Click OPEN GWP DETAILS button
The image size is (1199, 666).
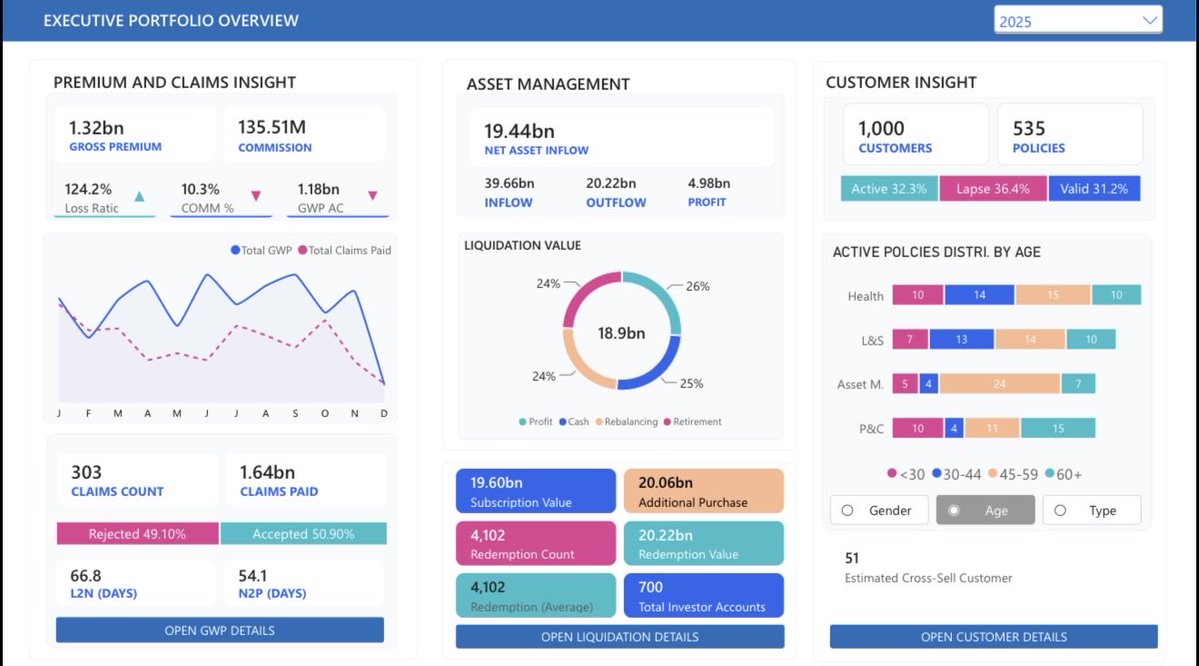click(x=219, y=630)
